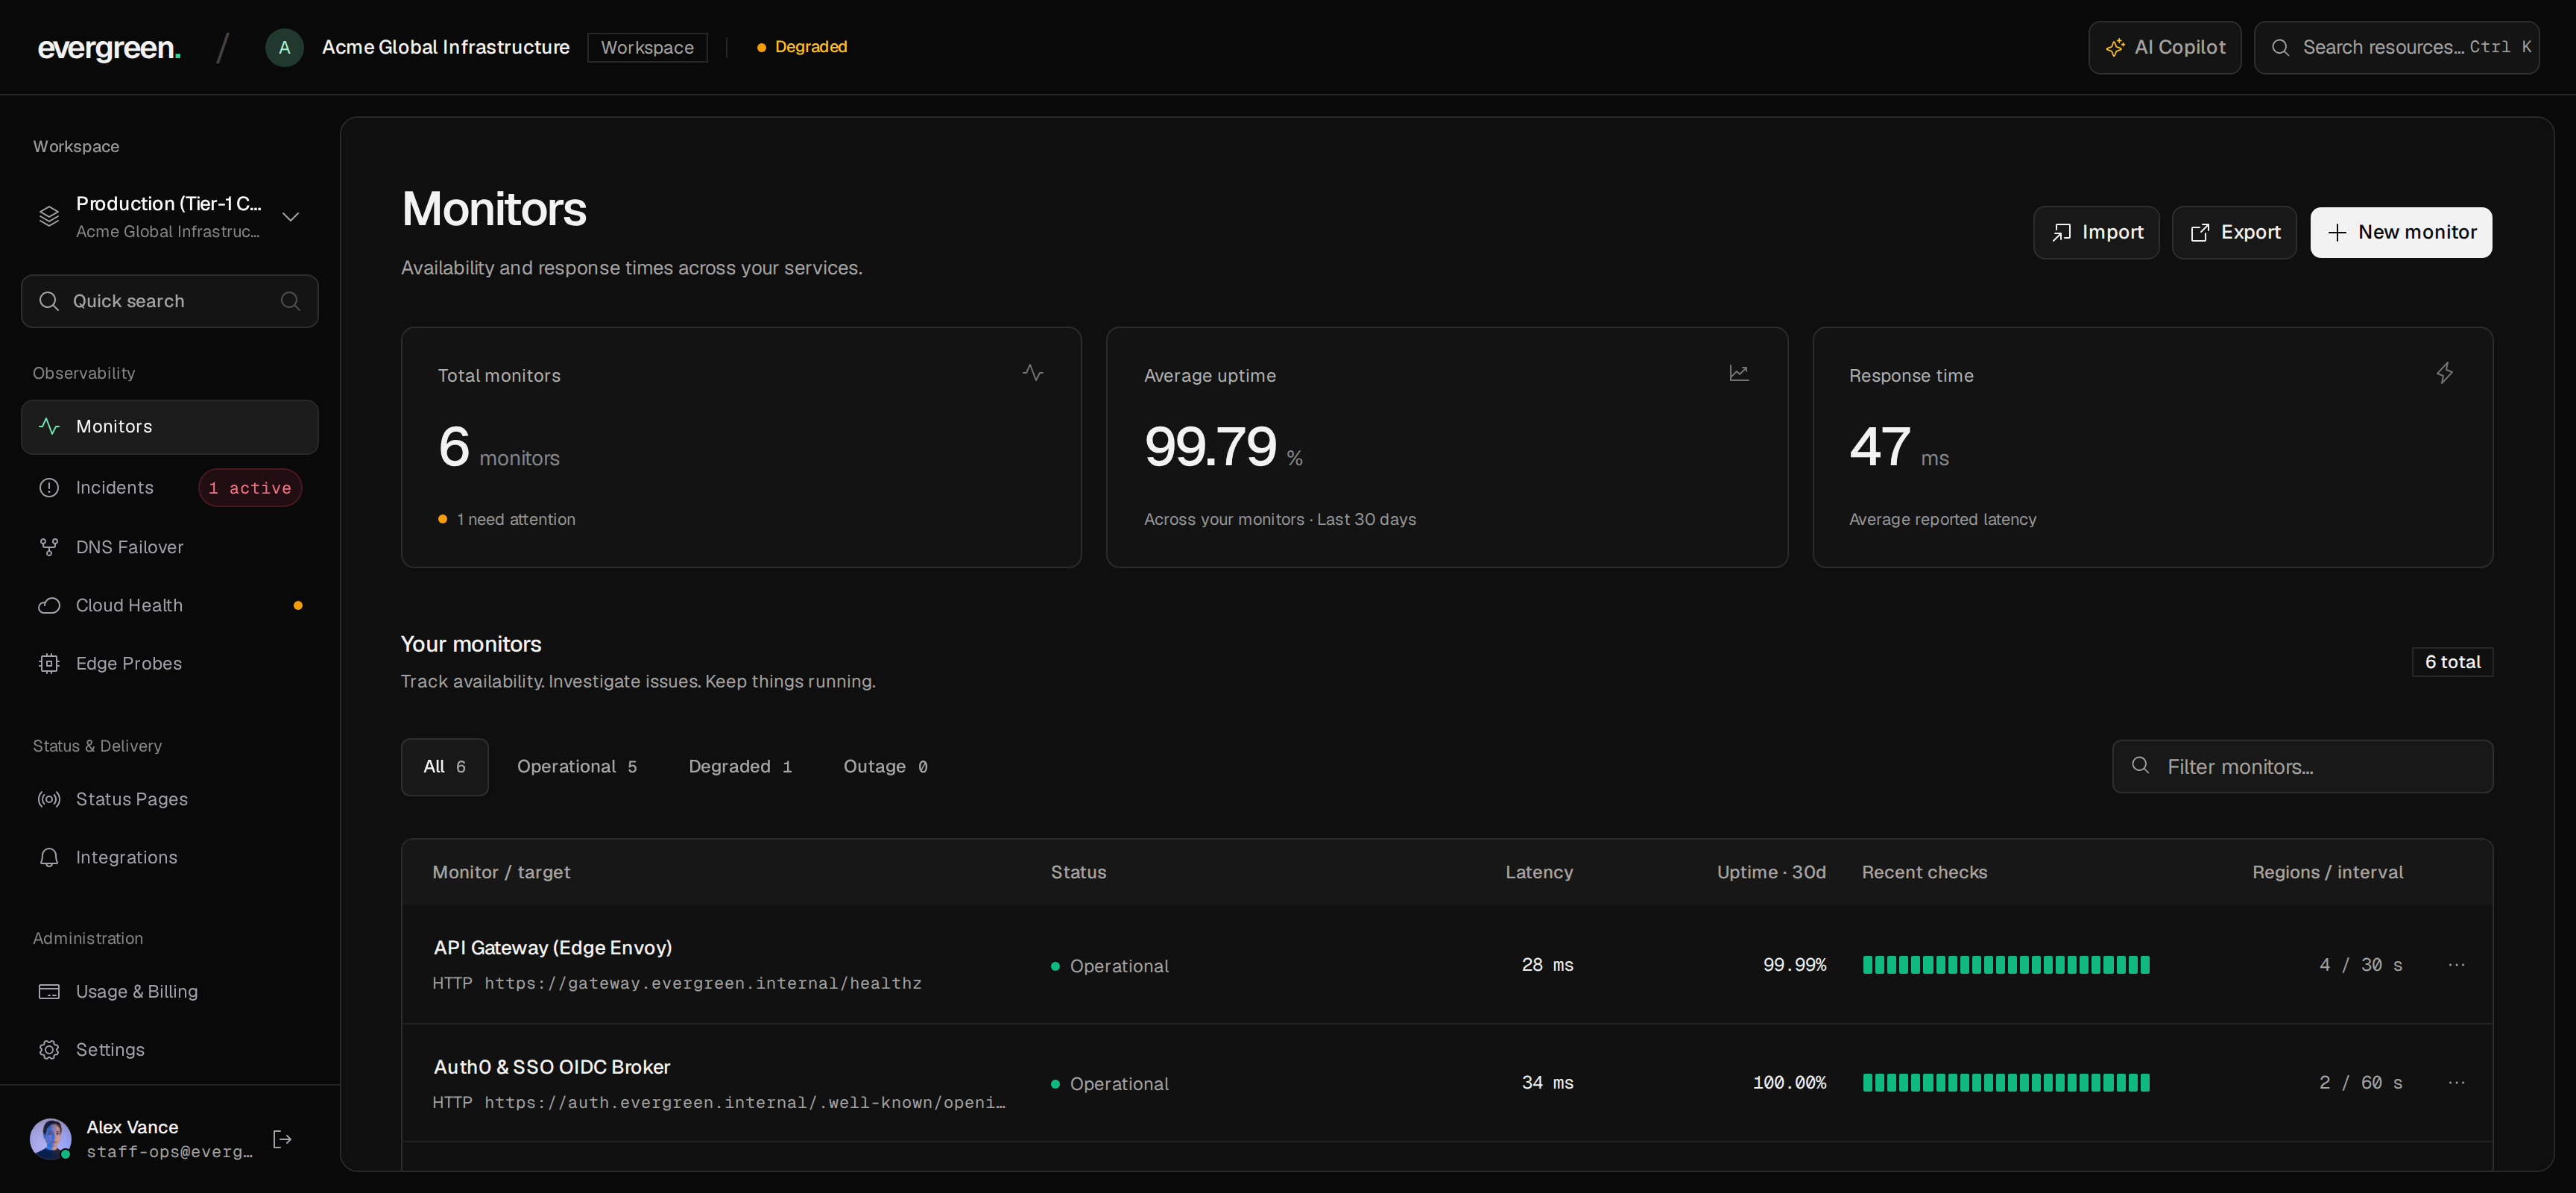Viewport: 2576px width, 1193px height.
Task: Click the Edge Probes chip icon
Action: pyautogui.click(x=49, y=663)
